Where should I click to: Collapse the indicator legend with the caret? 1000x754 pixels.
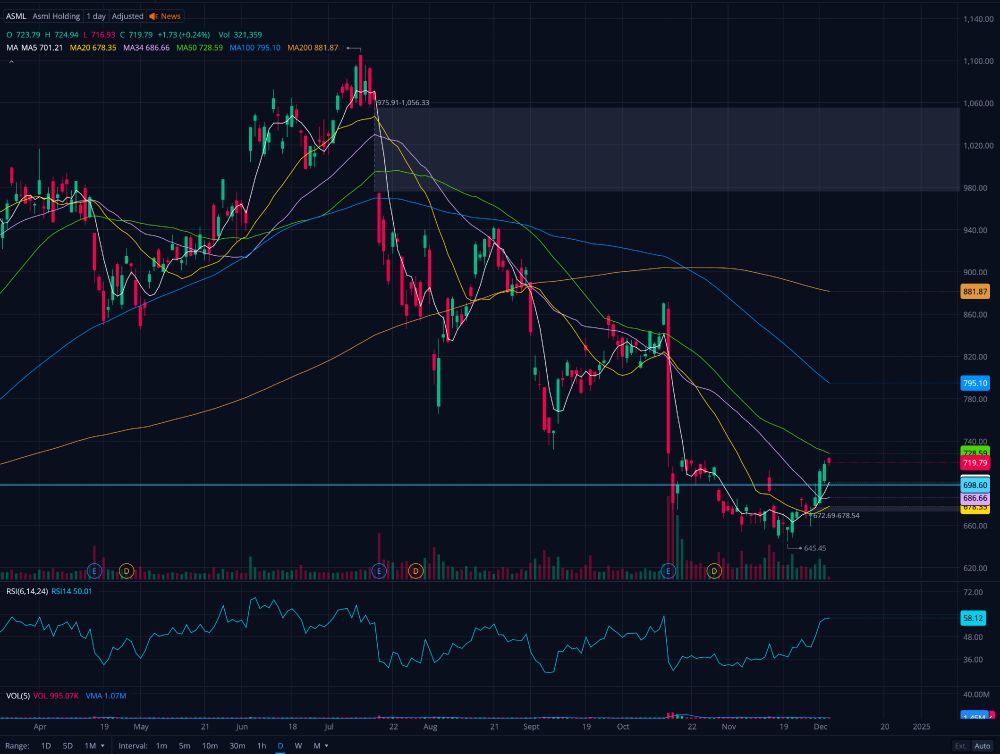11,62
